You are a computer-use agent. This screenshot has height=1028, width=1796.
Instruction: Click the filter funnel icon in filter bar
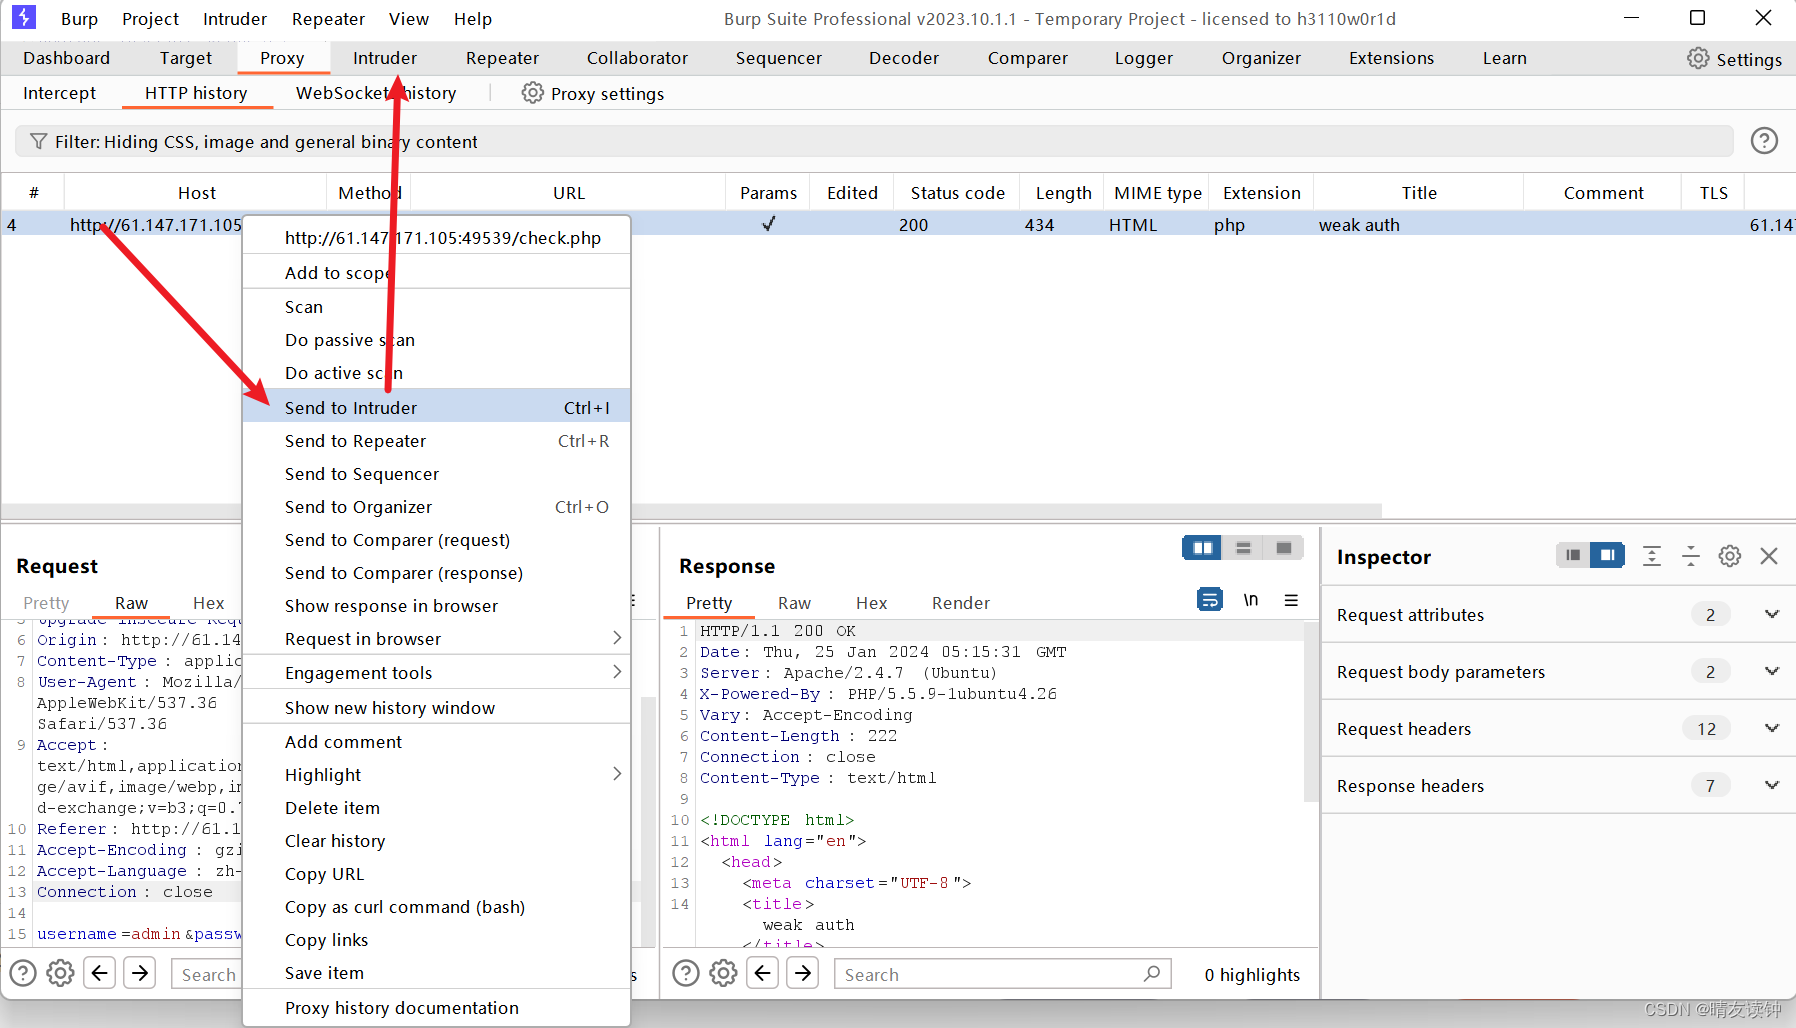coord(38,141)
